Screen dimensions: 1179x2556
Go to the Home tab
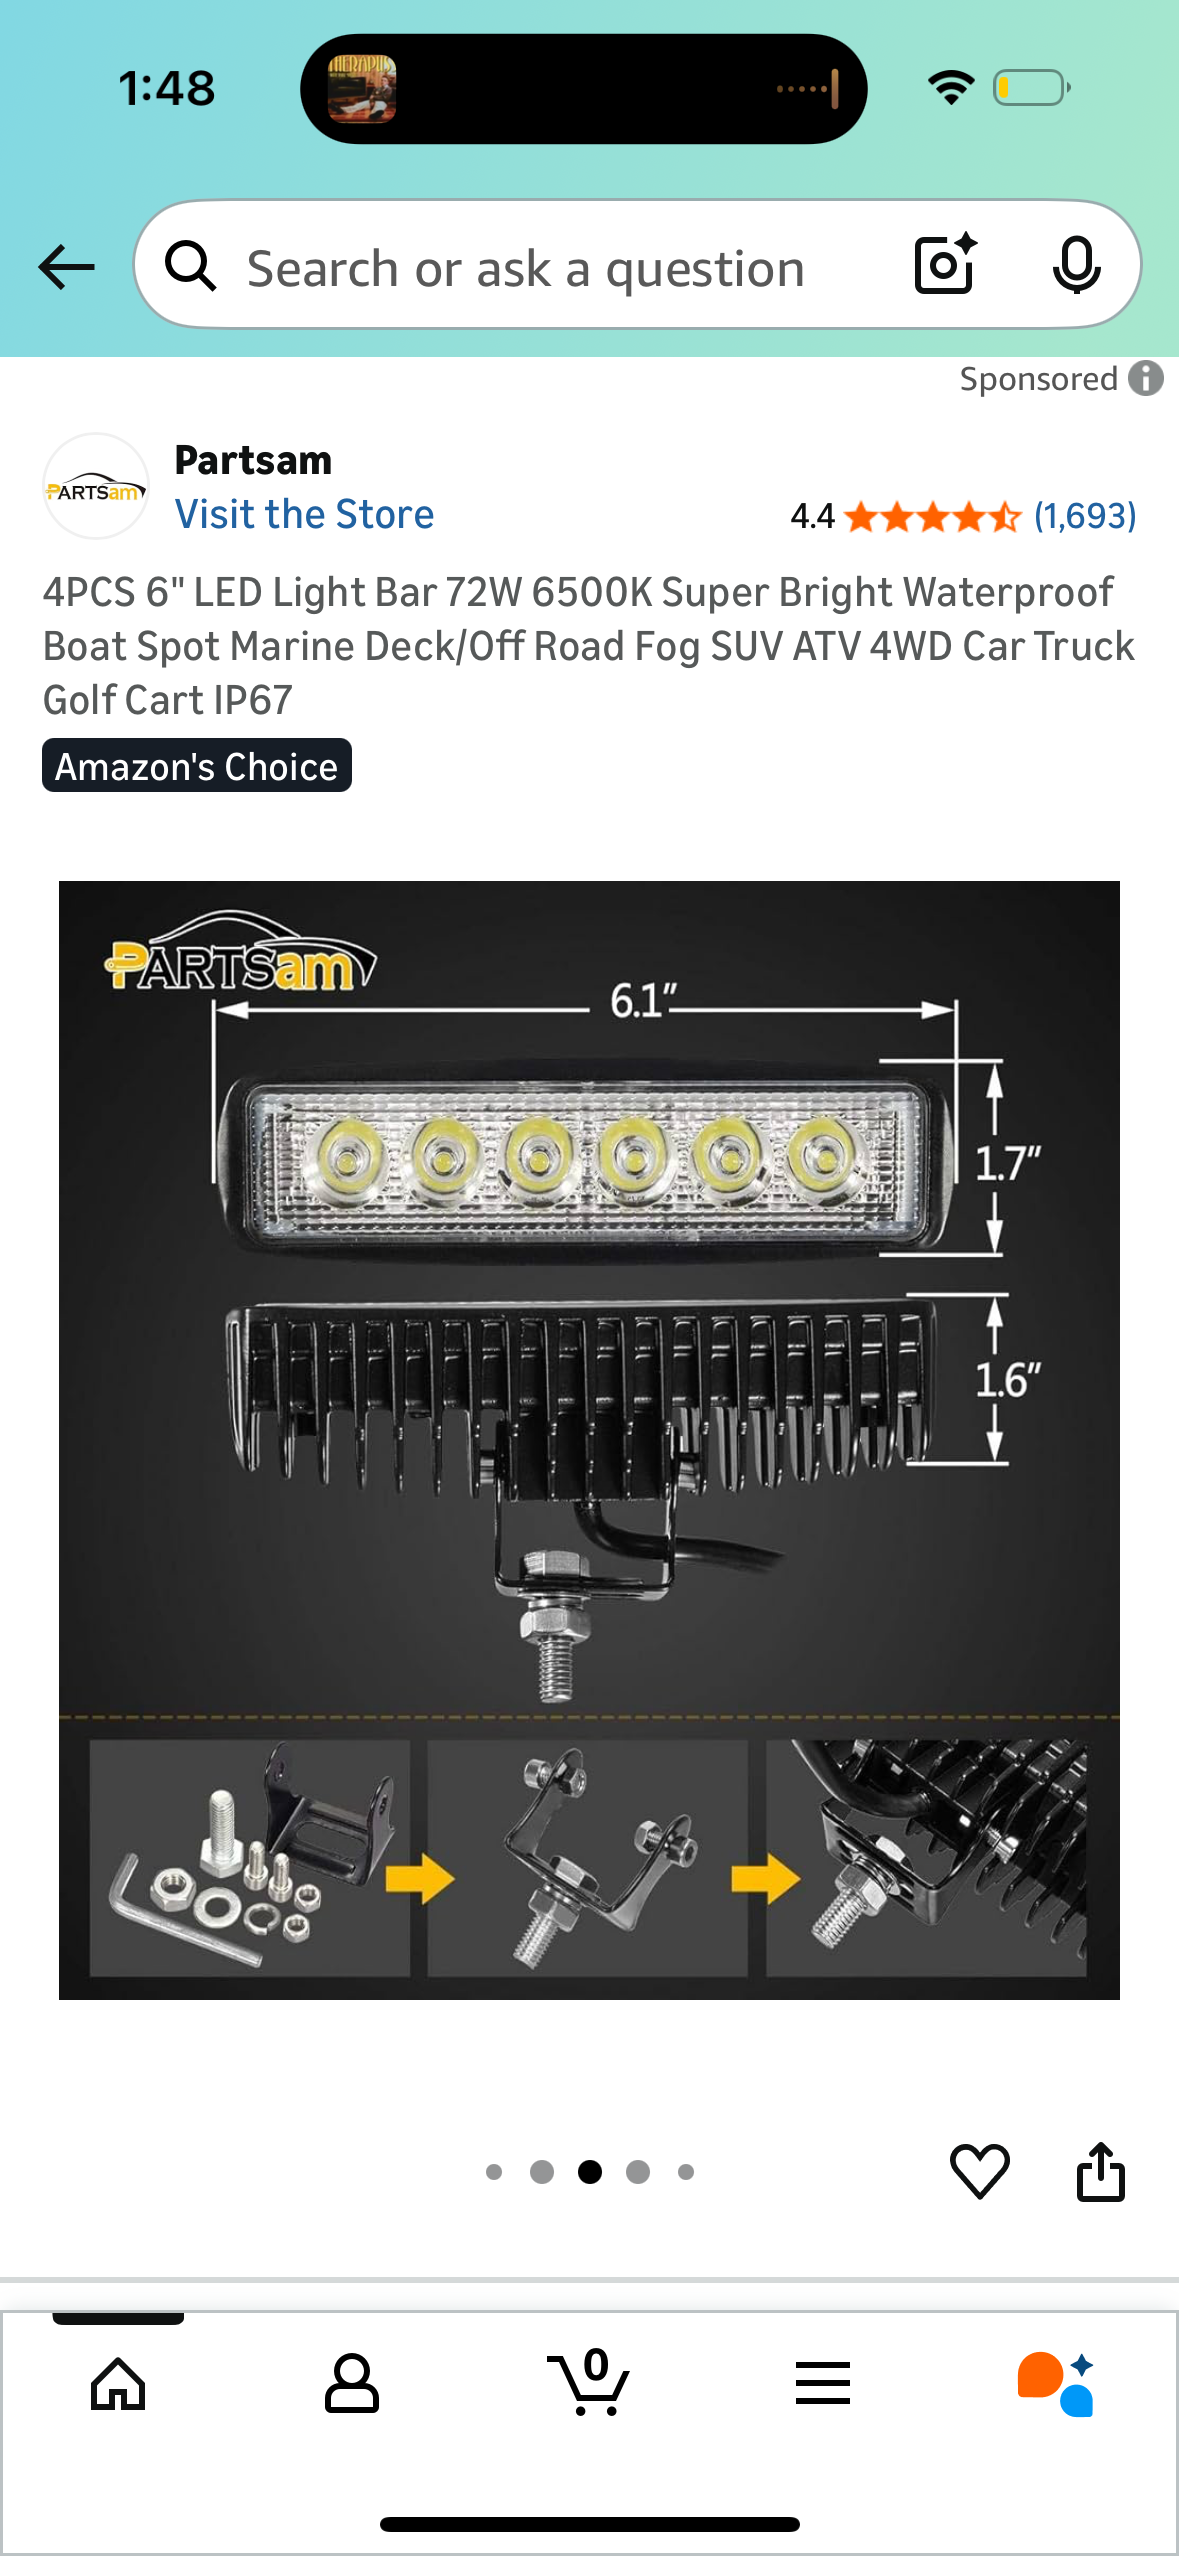click(118, 2384)
